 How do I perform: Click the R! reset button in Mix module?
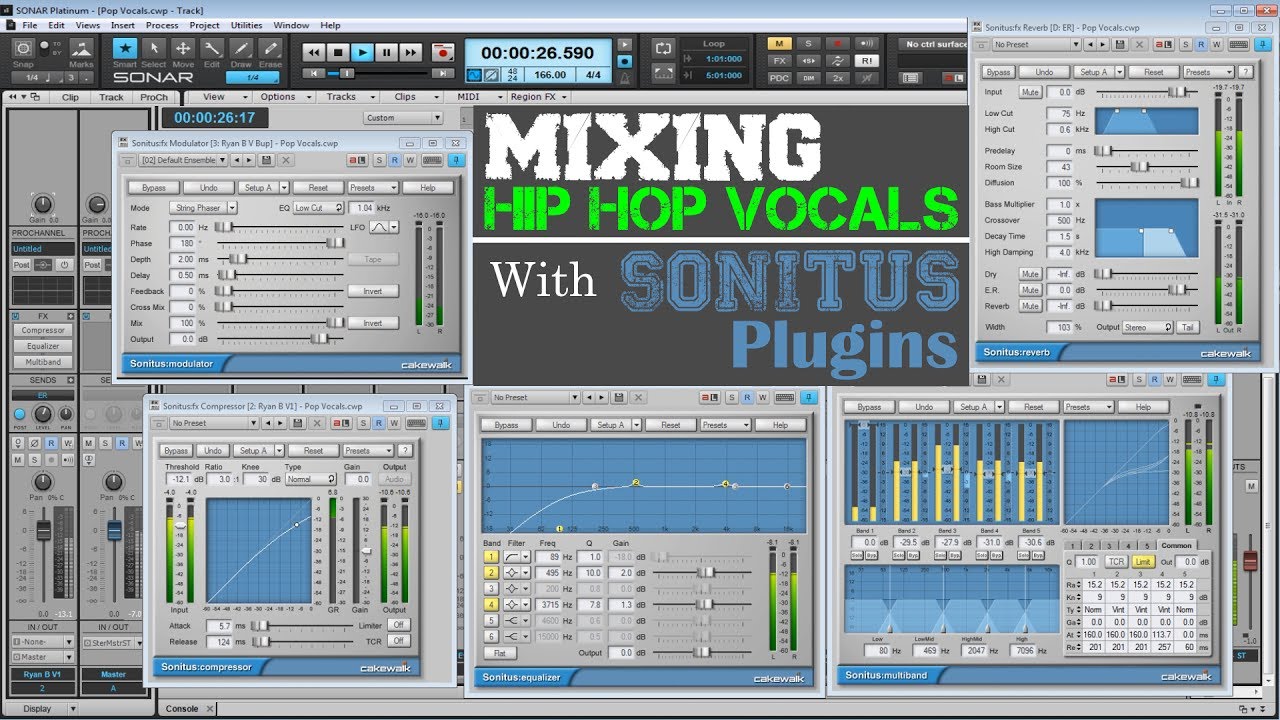click(x=866, y=60)
